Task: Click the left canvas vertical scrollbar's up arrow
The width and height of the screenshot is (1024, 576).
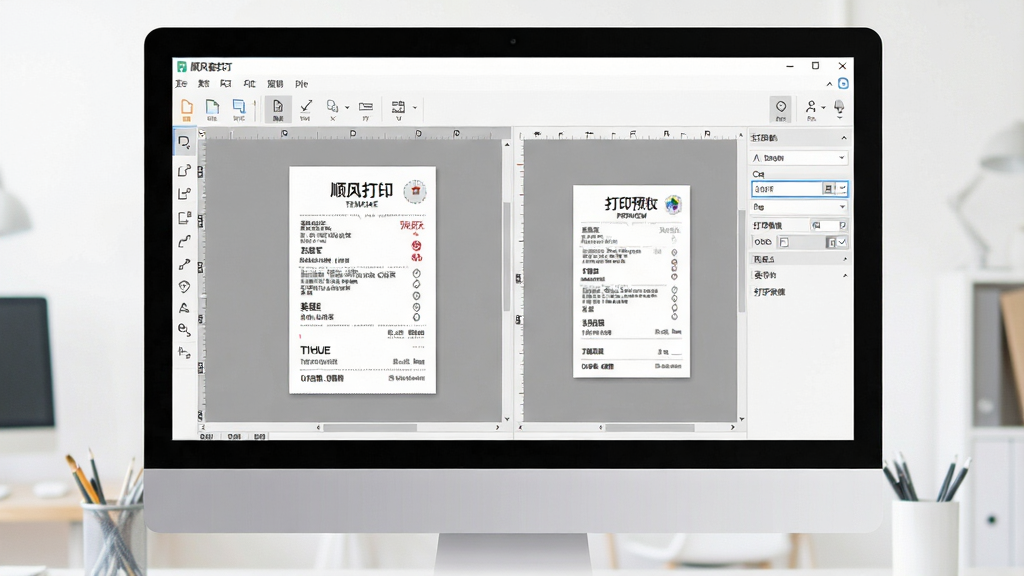Action: click(x=507, y=144)
